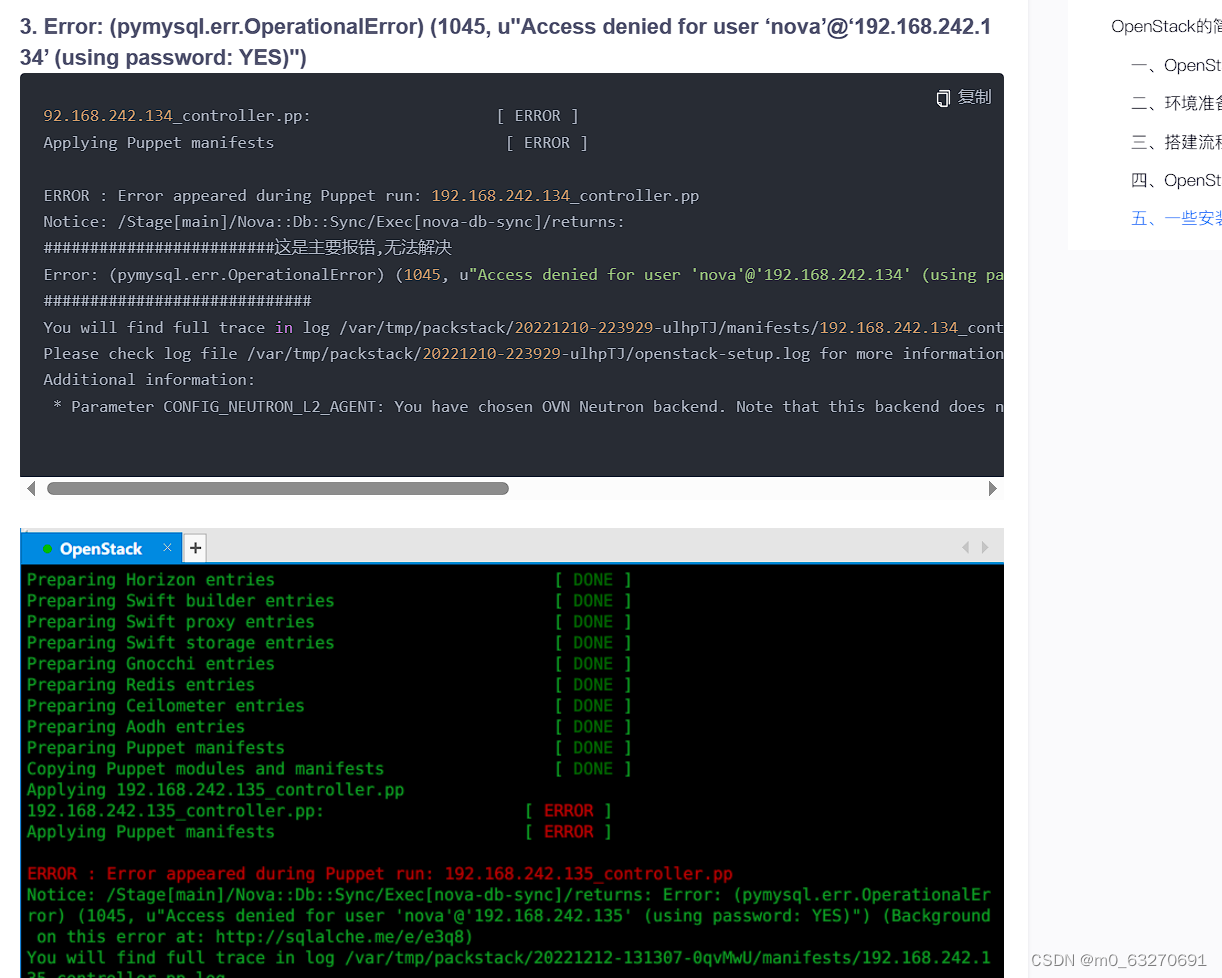Open a new terminal tab with plus button
This screenshot has height=978, width=1222.
click(x=196, y=548)
